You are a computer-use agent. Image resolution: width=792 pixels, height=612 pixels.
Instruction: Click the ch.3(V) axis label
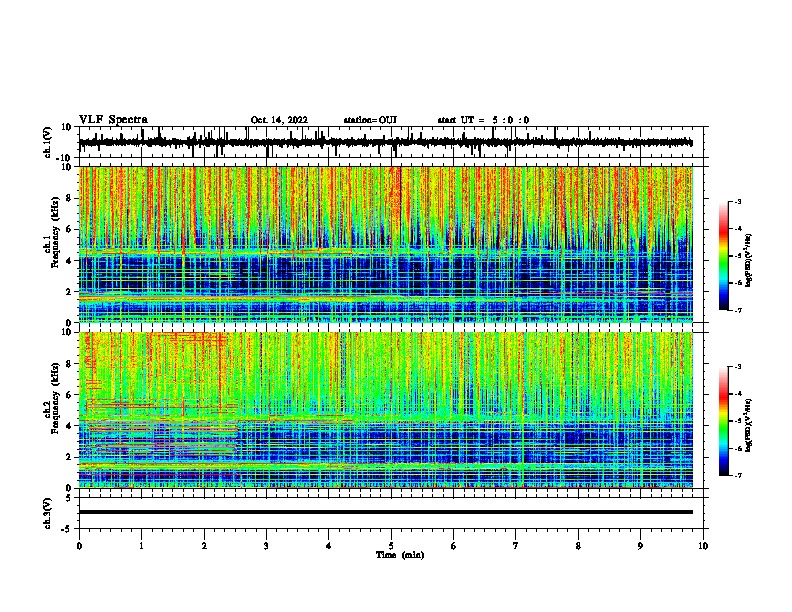point(48,513)
